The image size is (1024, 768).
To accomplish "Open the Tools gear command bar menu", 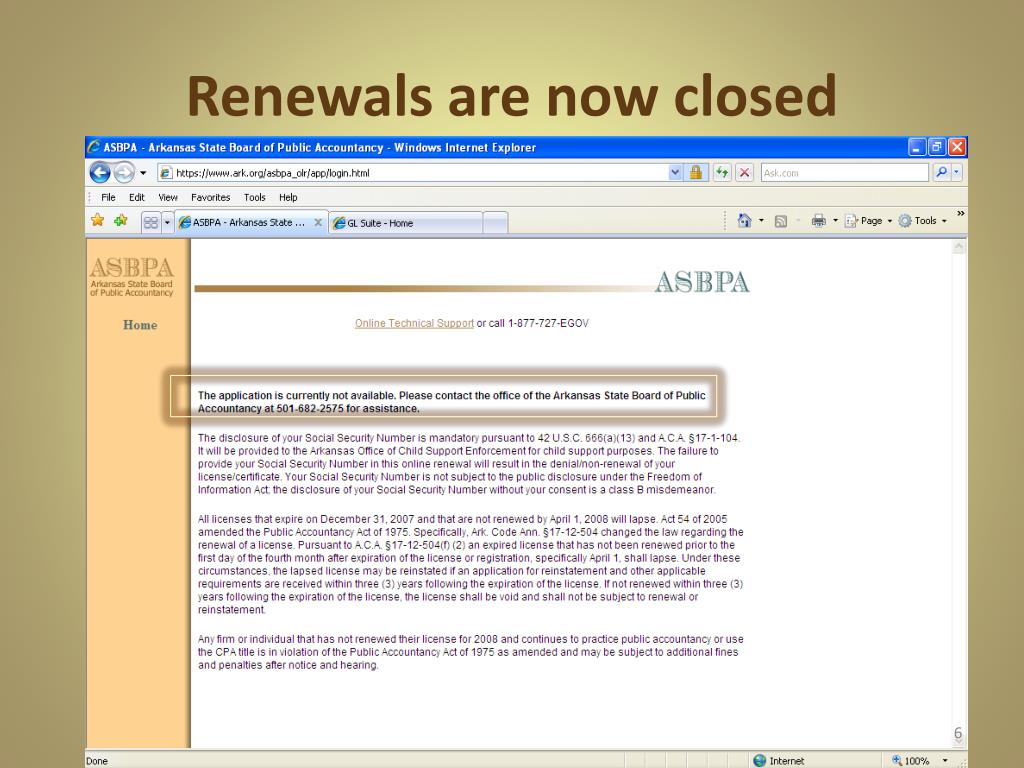I will (x=923, y=221).
